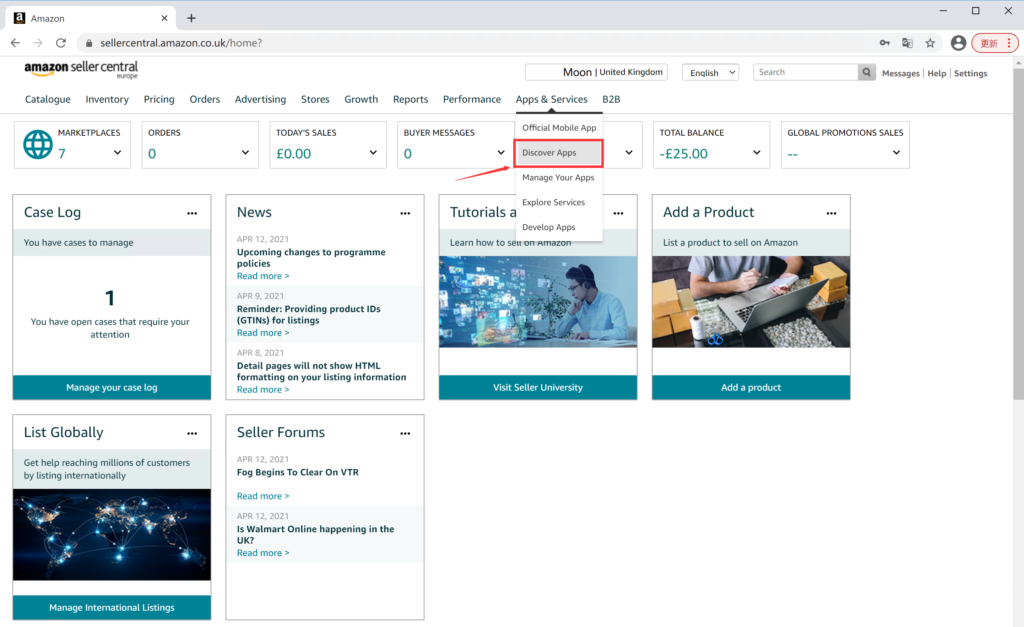The image size is (1024, 627).
Task: Open the Chrome profile avatar
Action: click(958, 43)
